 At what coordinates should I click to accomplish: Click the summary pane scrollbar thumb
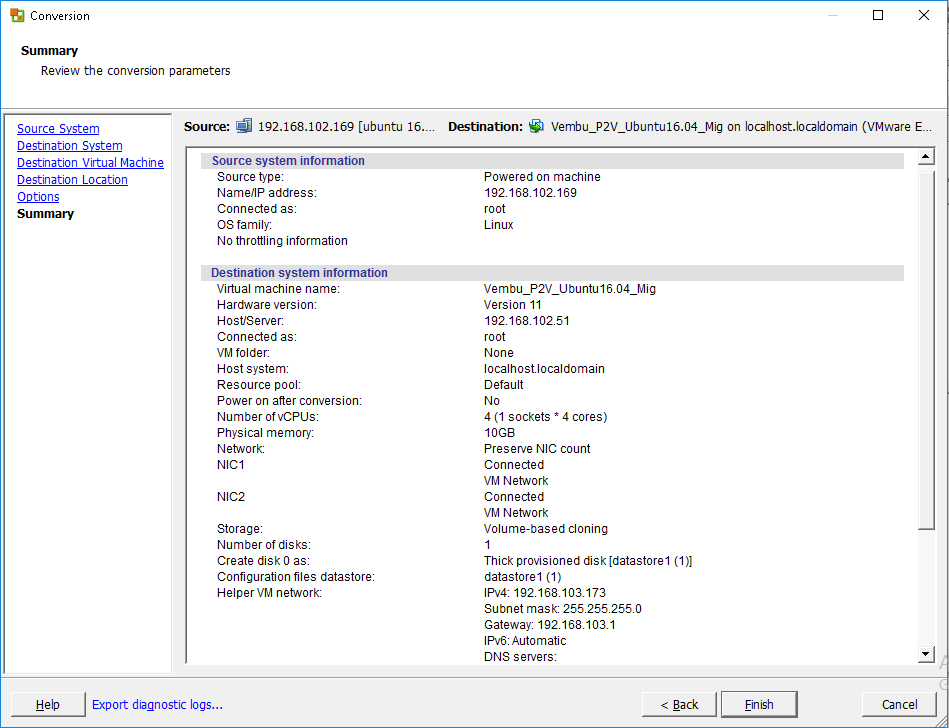click(925, 350)
